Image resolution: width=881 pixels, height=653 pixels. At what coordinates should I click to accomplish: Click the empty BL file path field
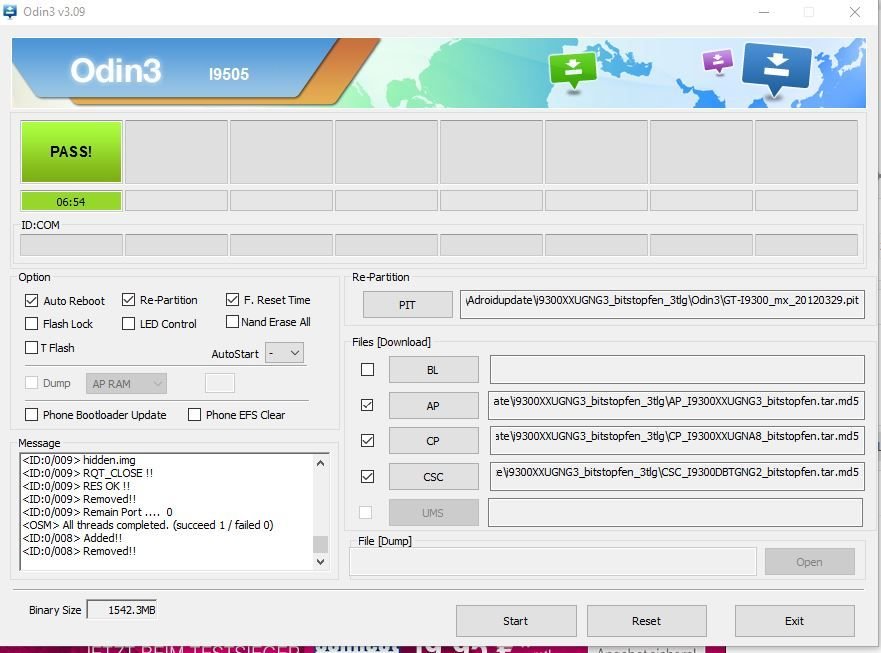(x=677, y=369)
